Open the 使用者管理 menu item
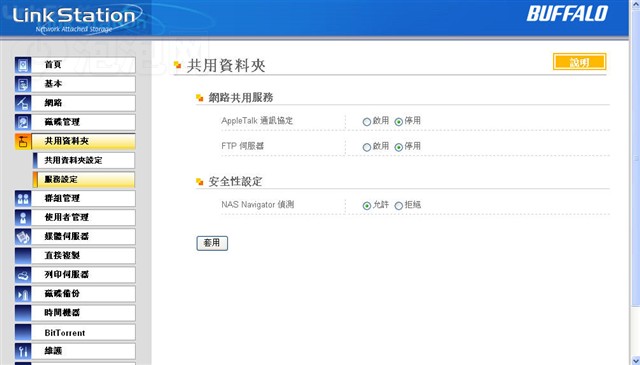 (x=83, y=218)
